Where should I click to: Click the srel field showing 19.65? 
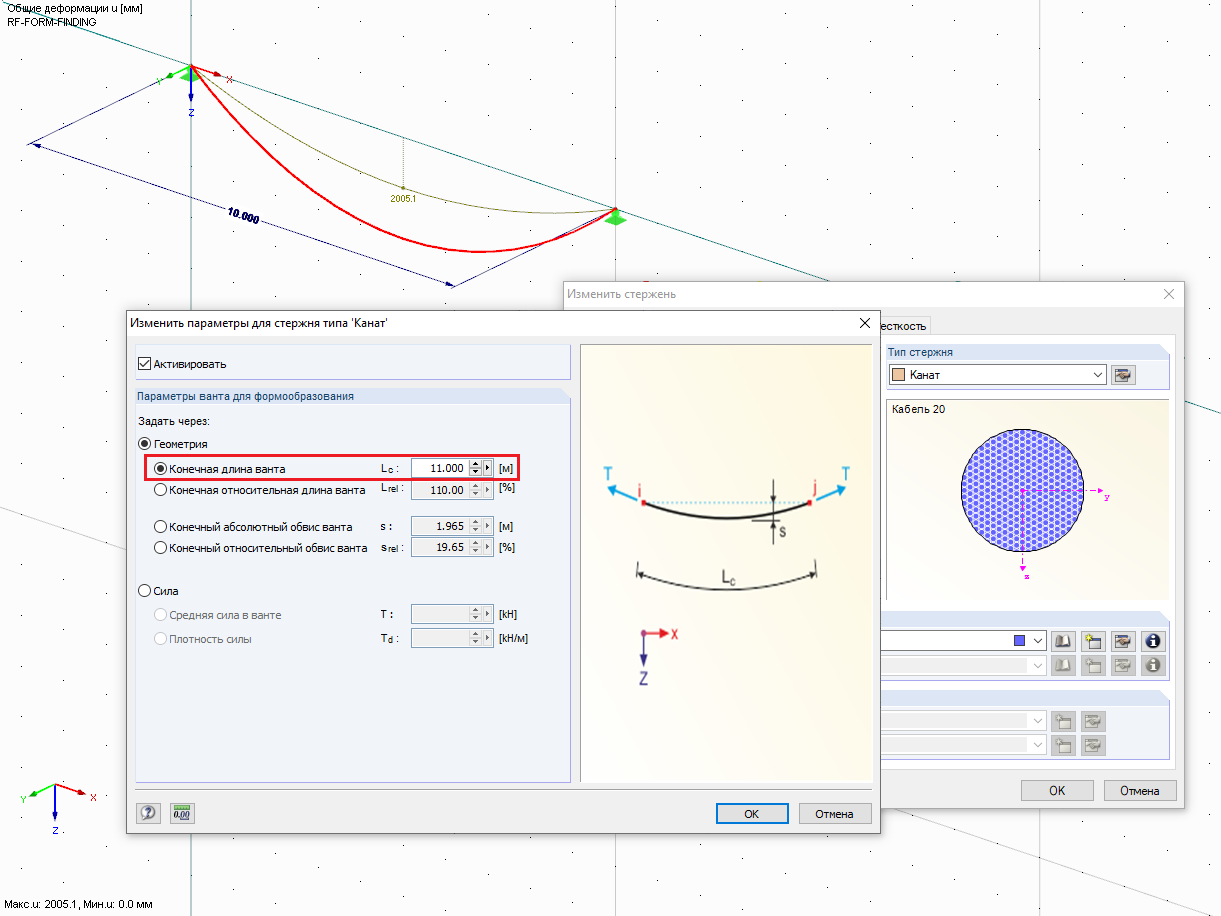(440, 548)
